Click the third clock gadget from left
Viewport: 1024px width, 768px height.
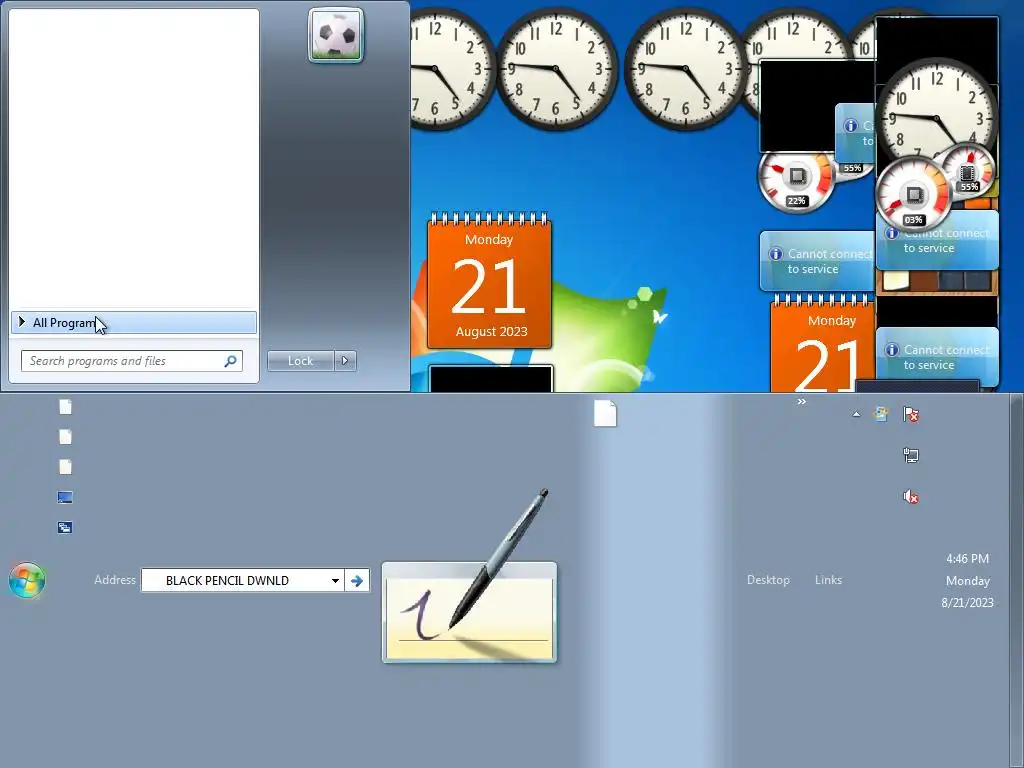[686, 69]
